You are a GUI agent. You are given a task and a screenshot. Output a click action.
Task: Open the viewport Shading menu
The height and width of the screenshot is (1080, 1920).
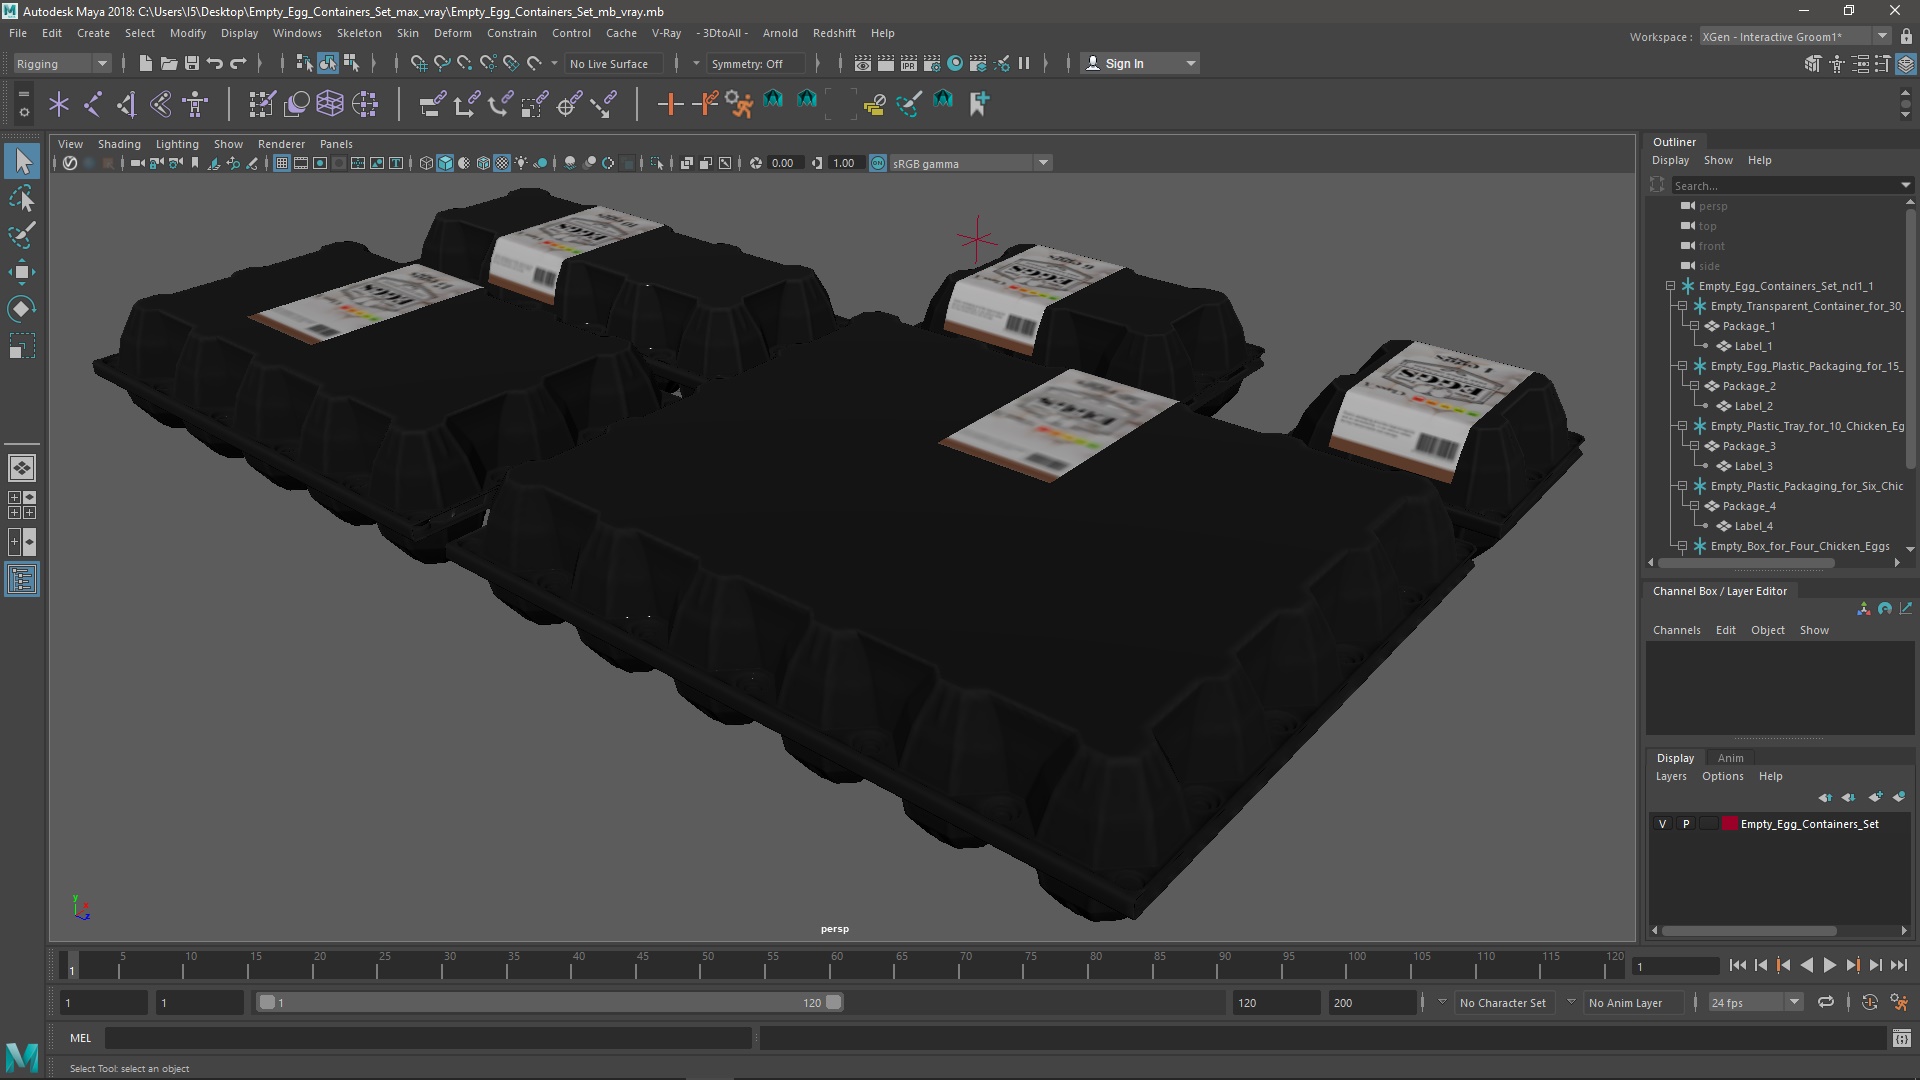point(119,144)
